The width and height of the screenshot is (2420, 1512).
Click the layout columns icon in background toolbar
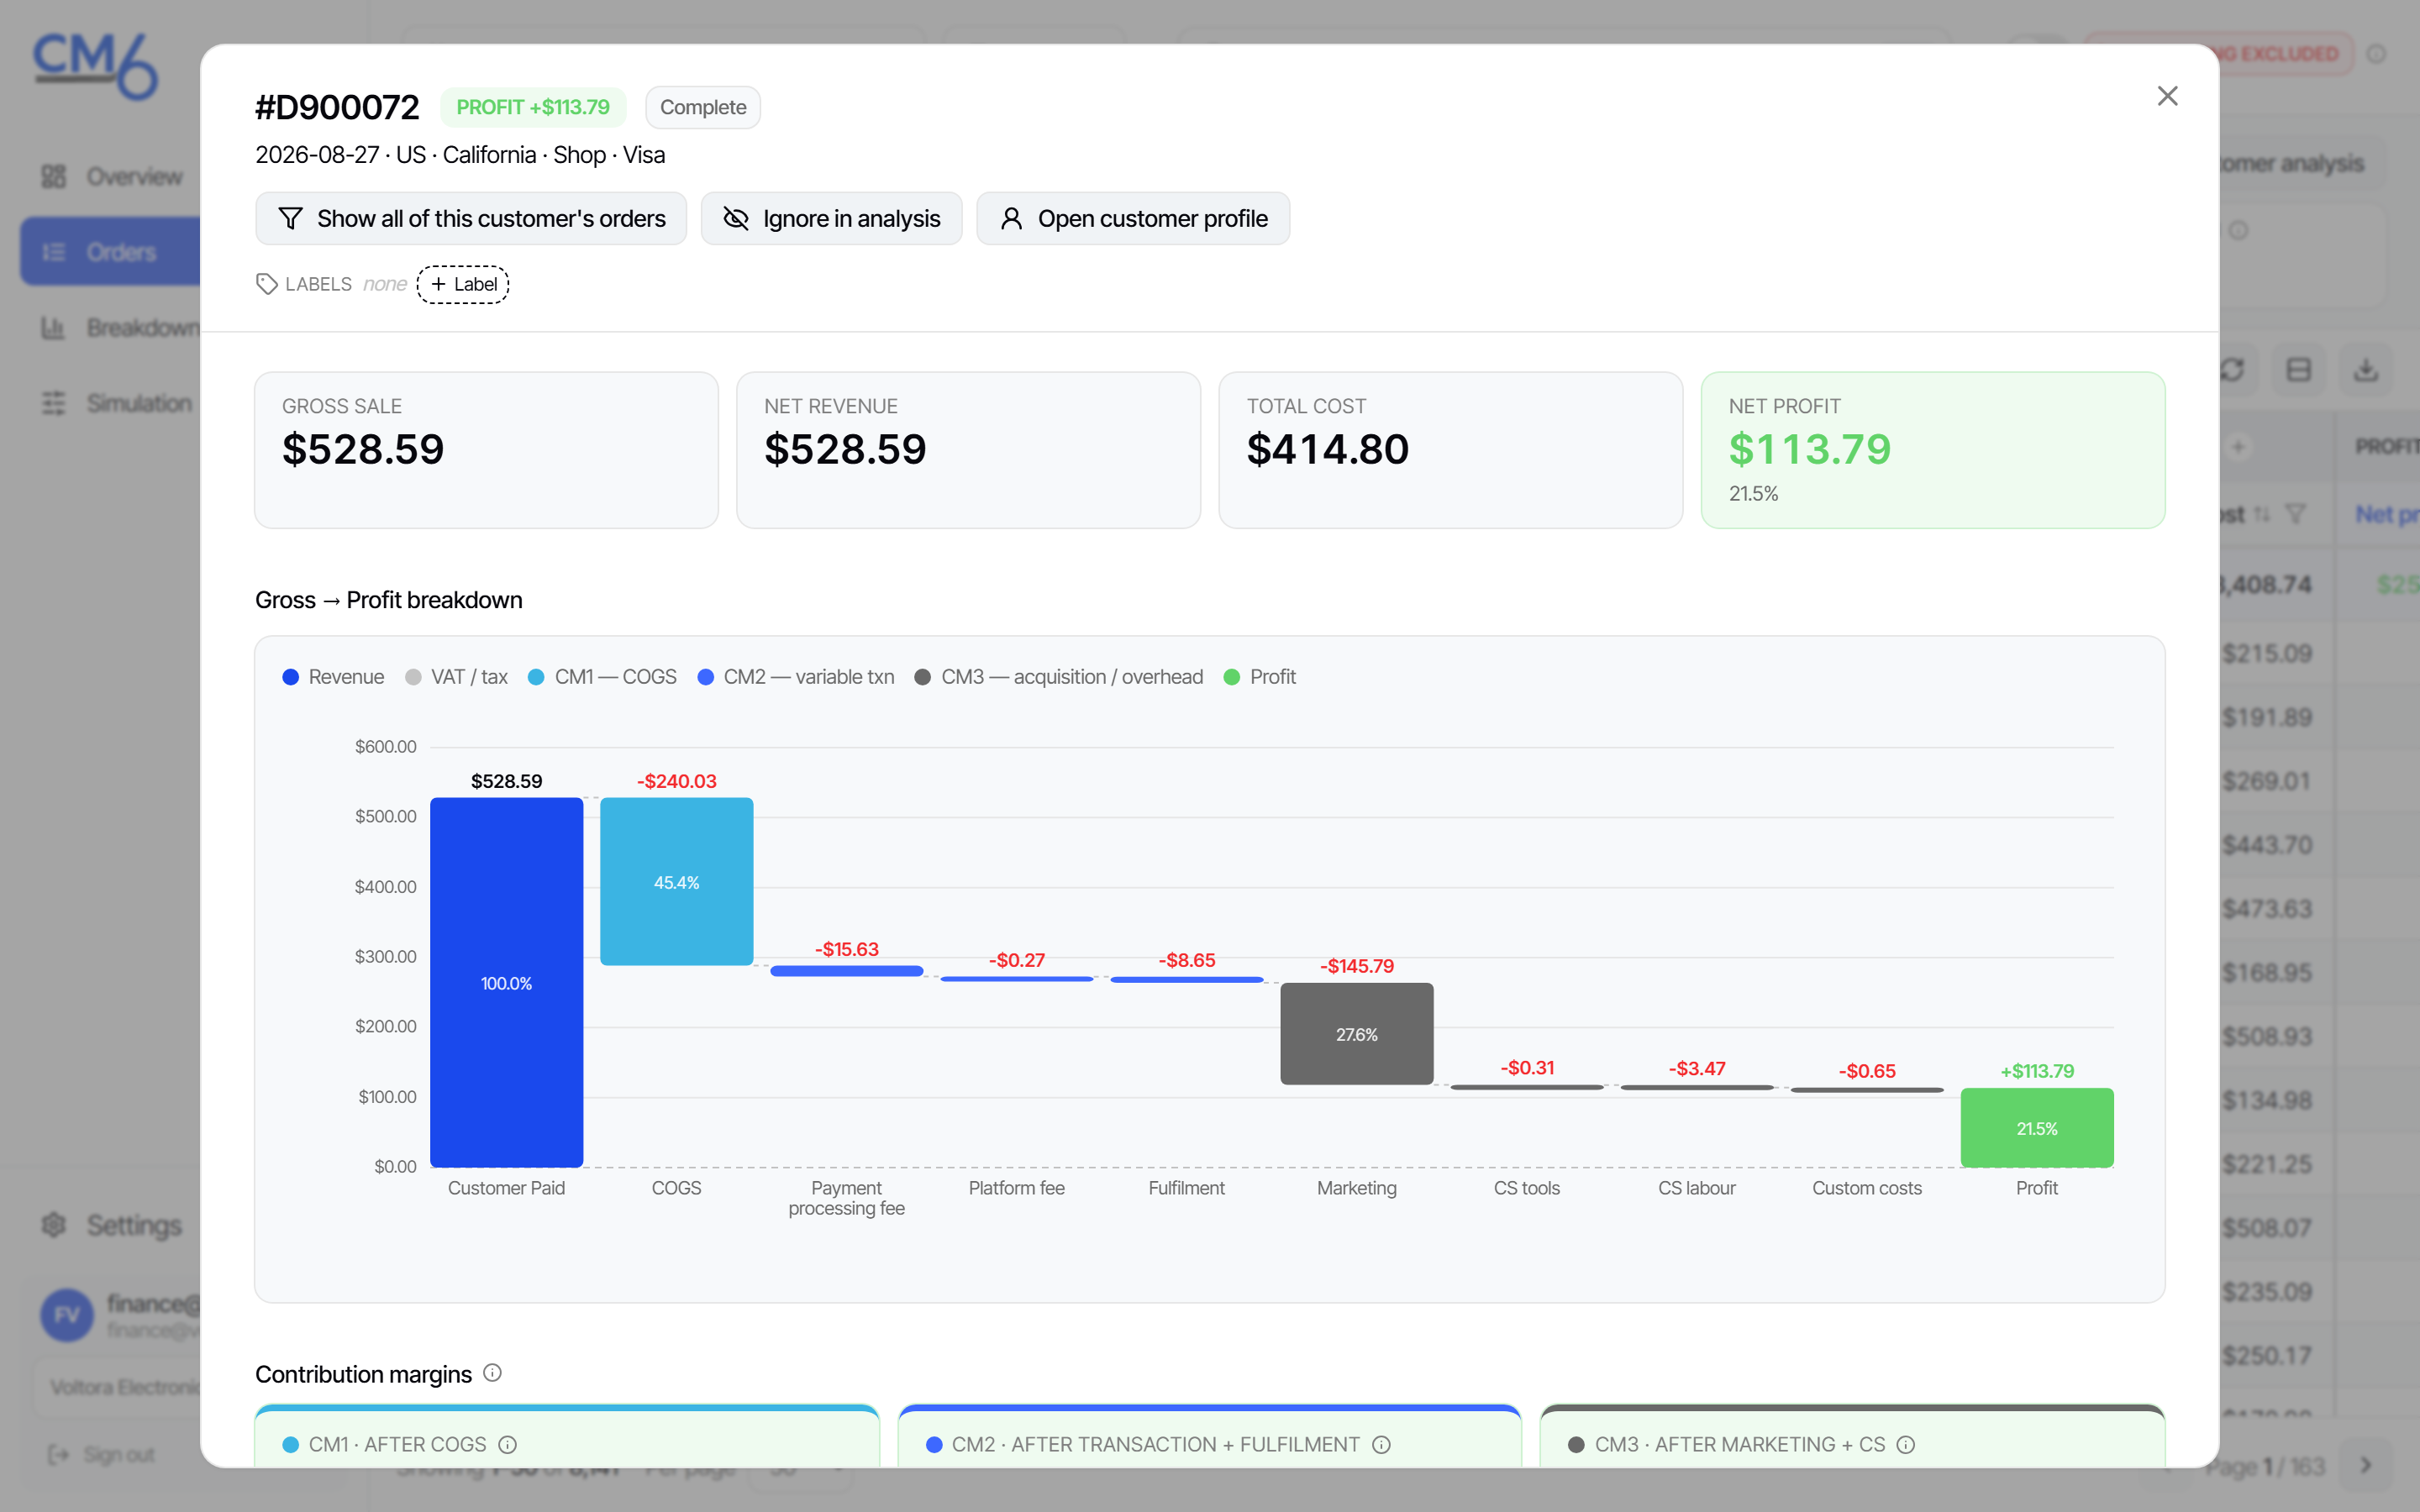(2298, 370)
